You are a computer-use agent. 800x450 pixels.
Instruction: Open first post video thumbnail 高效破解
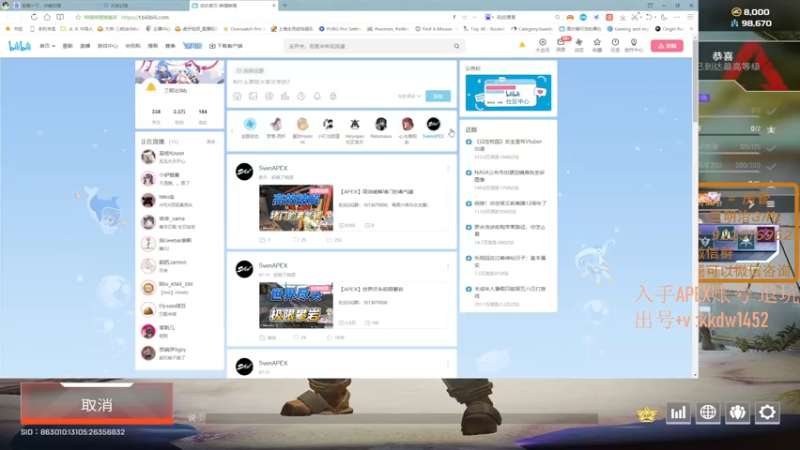296,208
